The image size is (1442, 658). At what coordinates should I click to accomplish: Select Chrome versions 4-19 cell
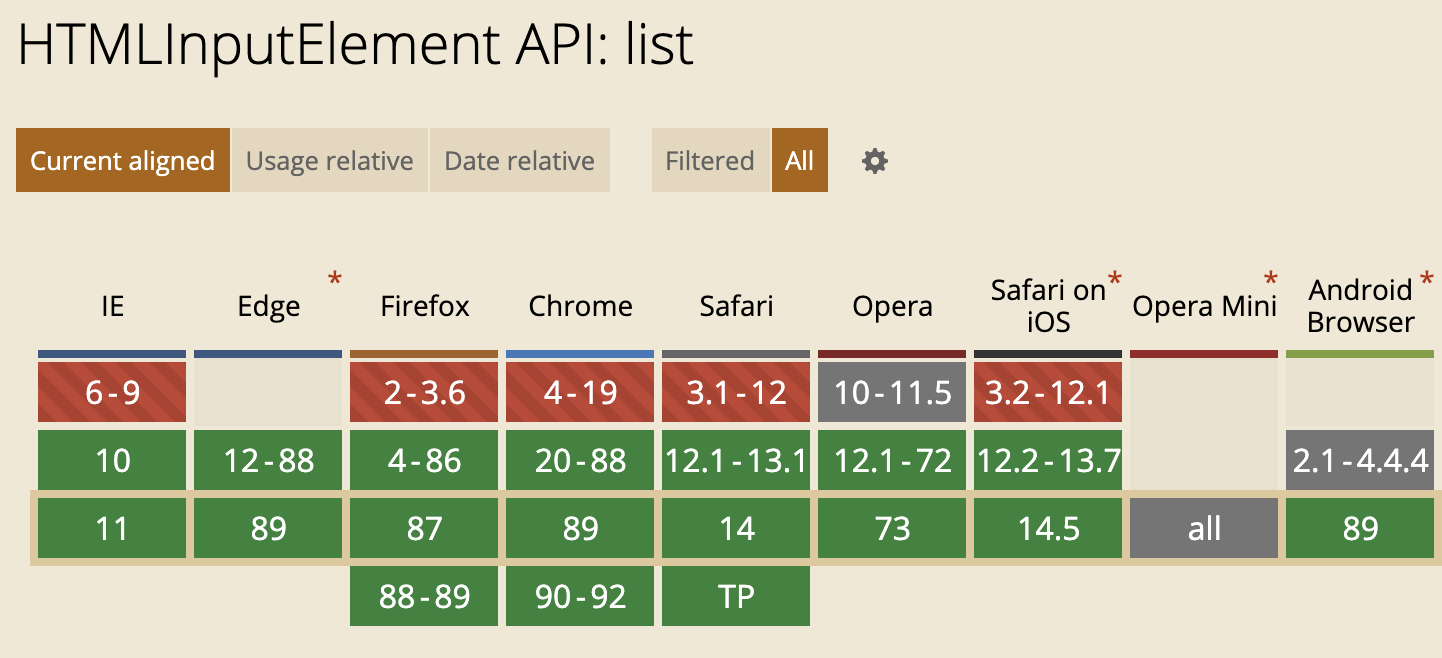[580, 392]
